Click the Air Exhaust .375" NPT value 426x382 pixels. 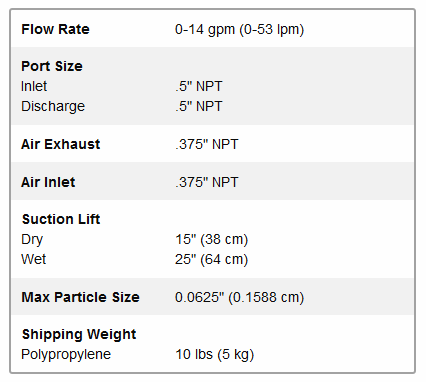[207, 144]
